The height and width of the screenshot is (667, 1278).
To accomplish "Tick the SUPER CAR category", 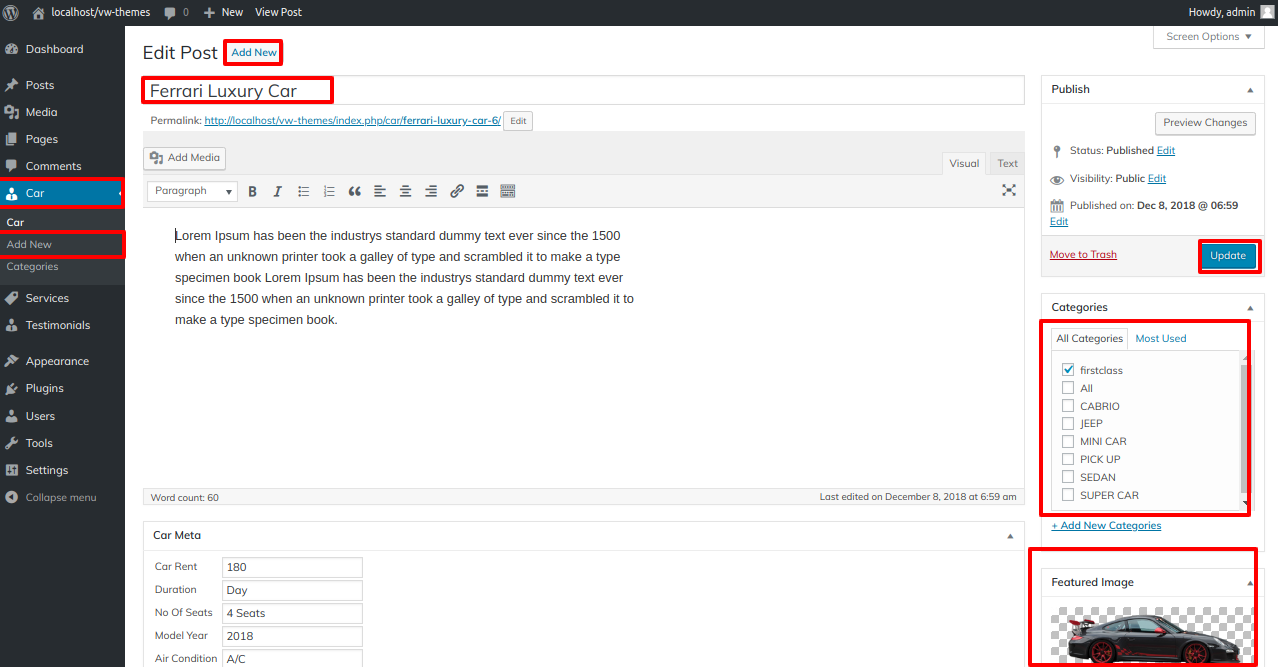I will pos(1068,495).
